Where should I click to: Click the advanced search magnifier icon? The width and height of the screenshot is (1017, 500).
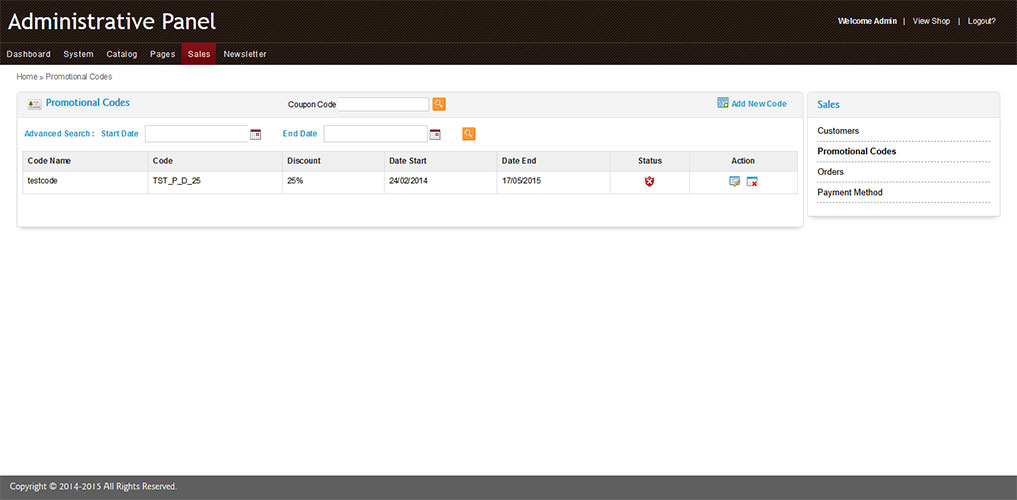468,134
